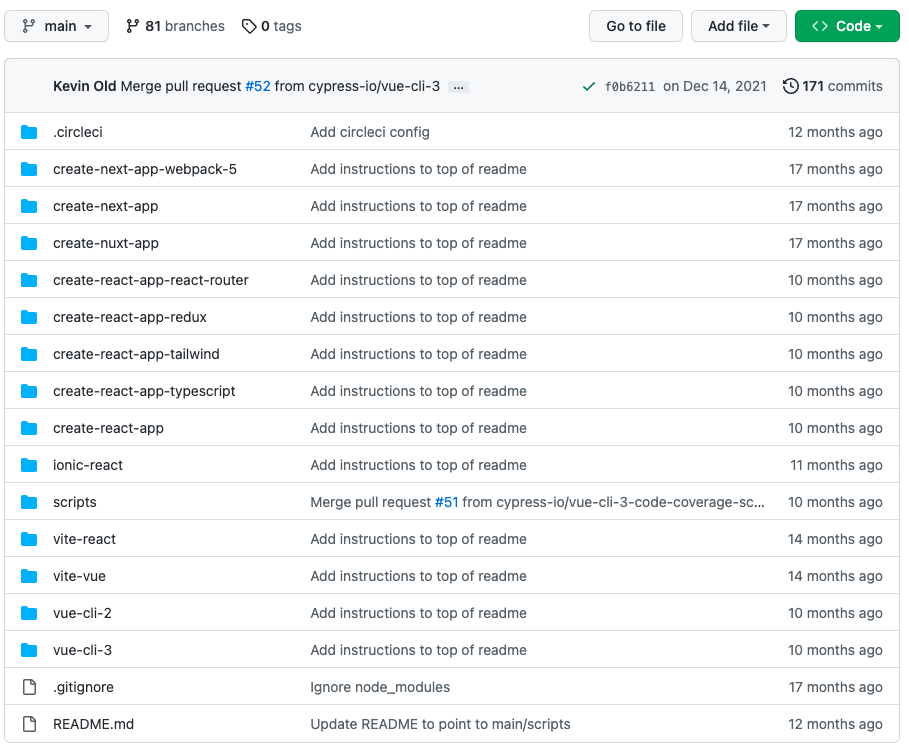Click folder icon for vue-cli-2

[29, 613]
